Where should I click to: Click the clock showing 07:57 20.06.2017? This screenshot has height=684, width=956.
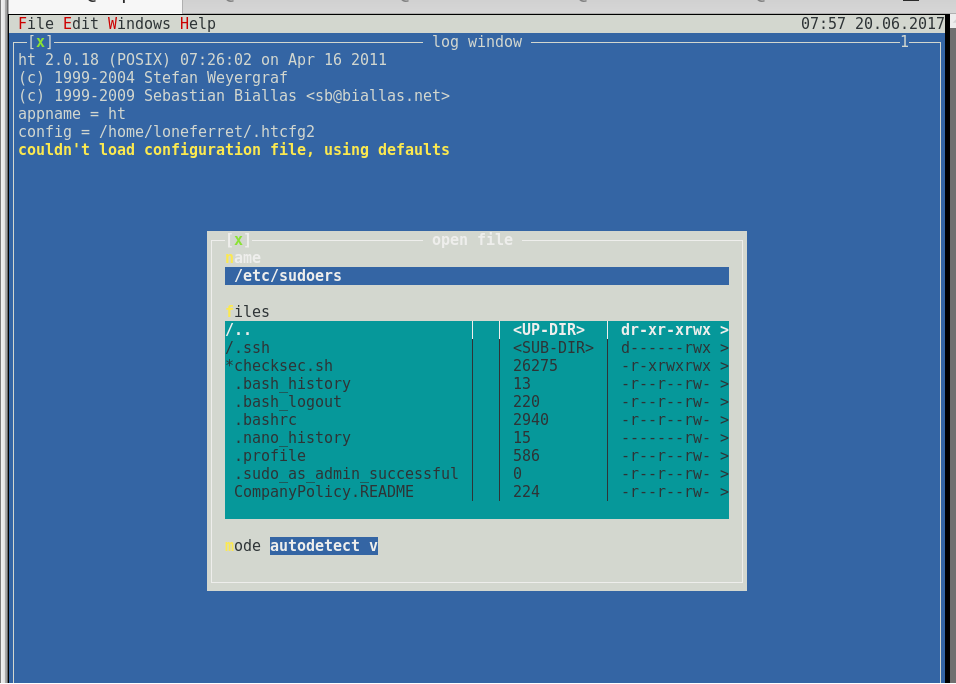pyautogui.click(x=872, y=24)
